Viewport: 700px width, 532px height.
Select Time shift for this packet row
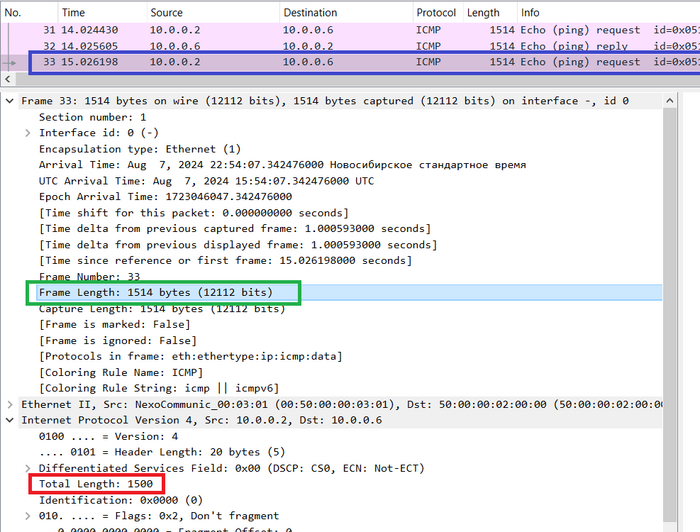coord(194,213)
